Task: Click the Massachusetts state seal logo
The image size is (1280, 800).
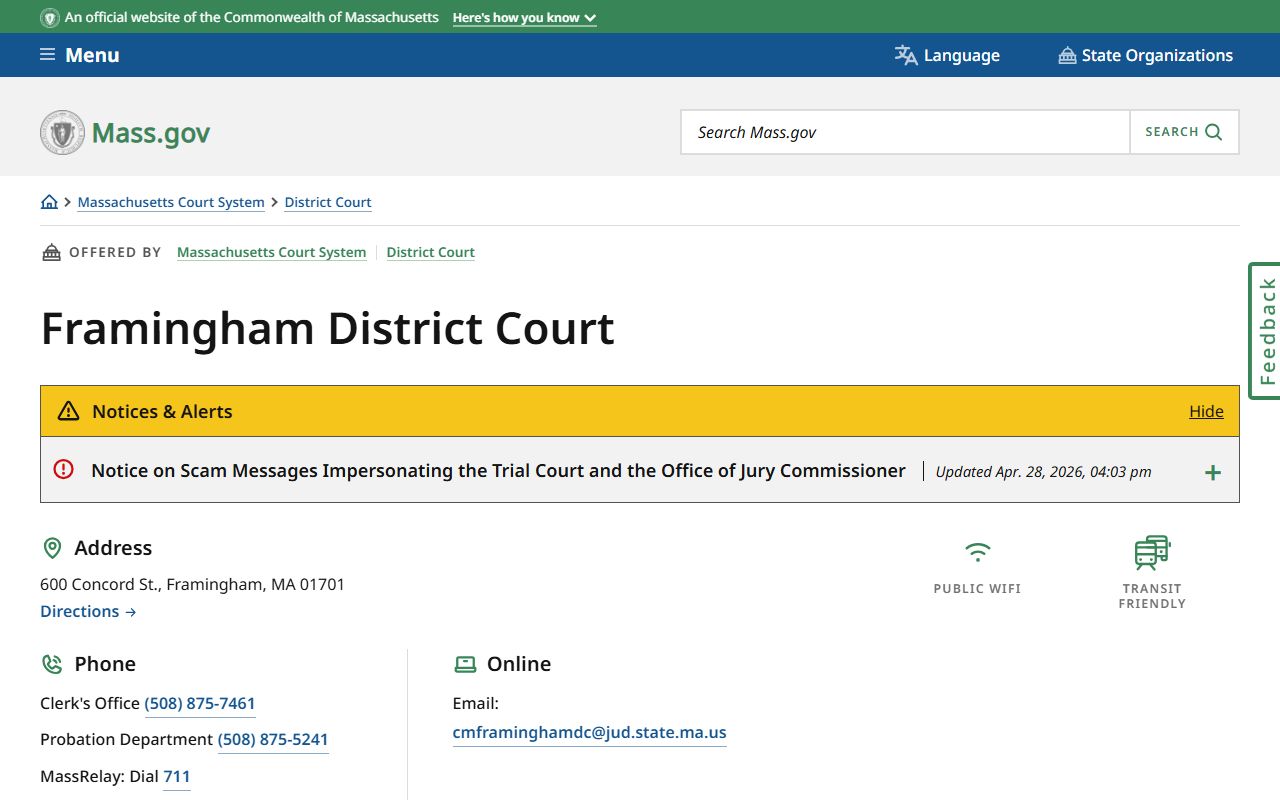Action: tap(62, 132)
